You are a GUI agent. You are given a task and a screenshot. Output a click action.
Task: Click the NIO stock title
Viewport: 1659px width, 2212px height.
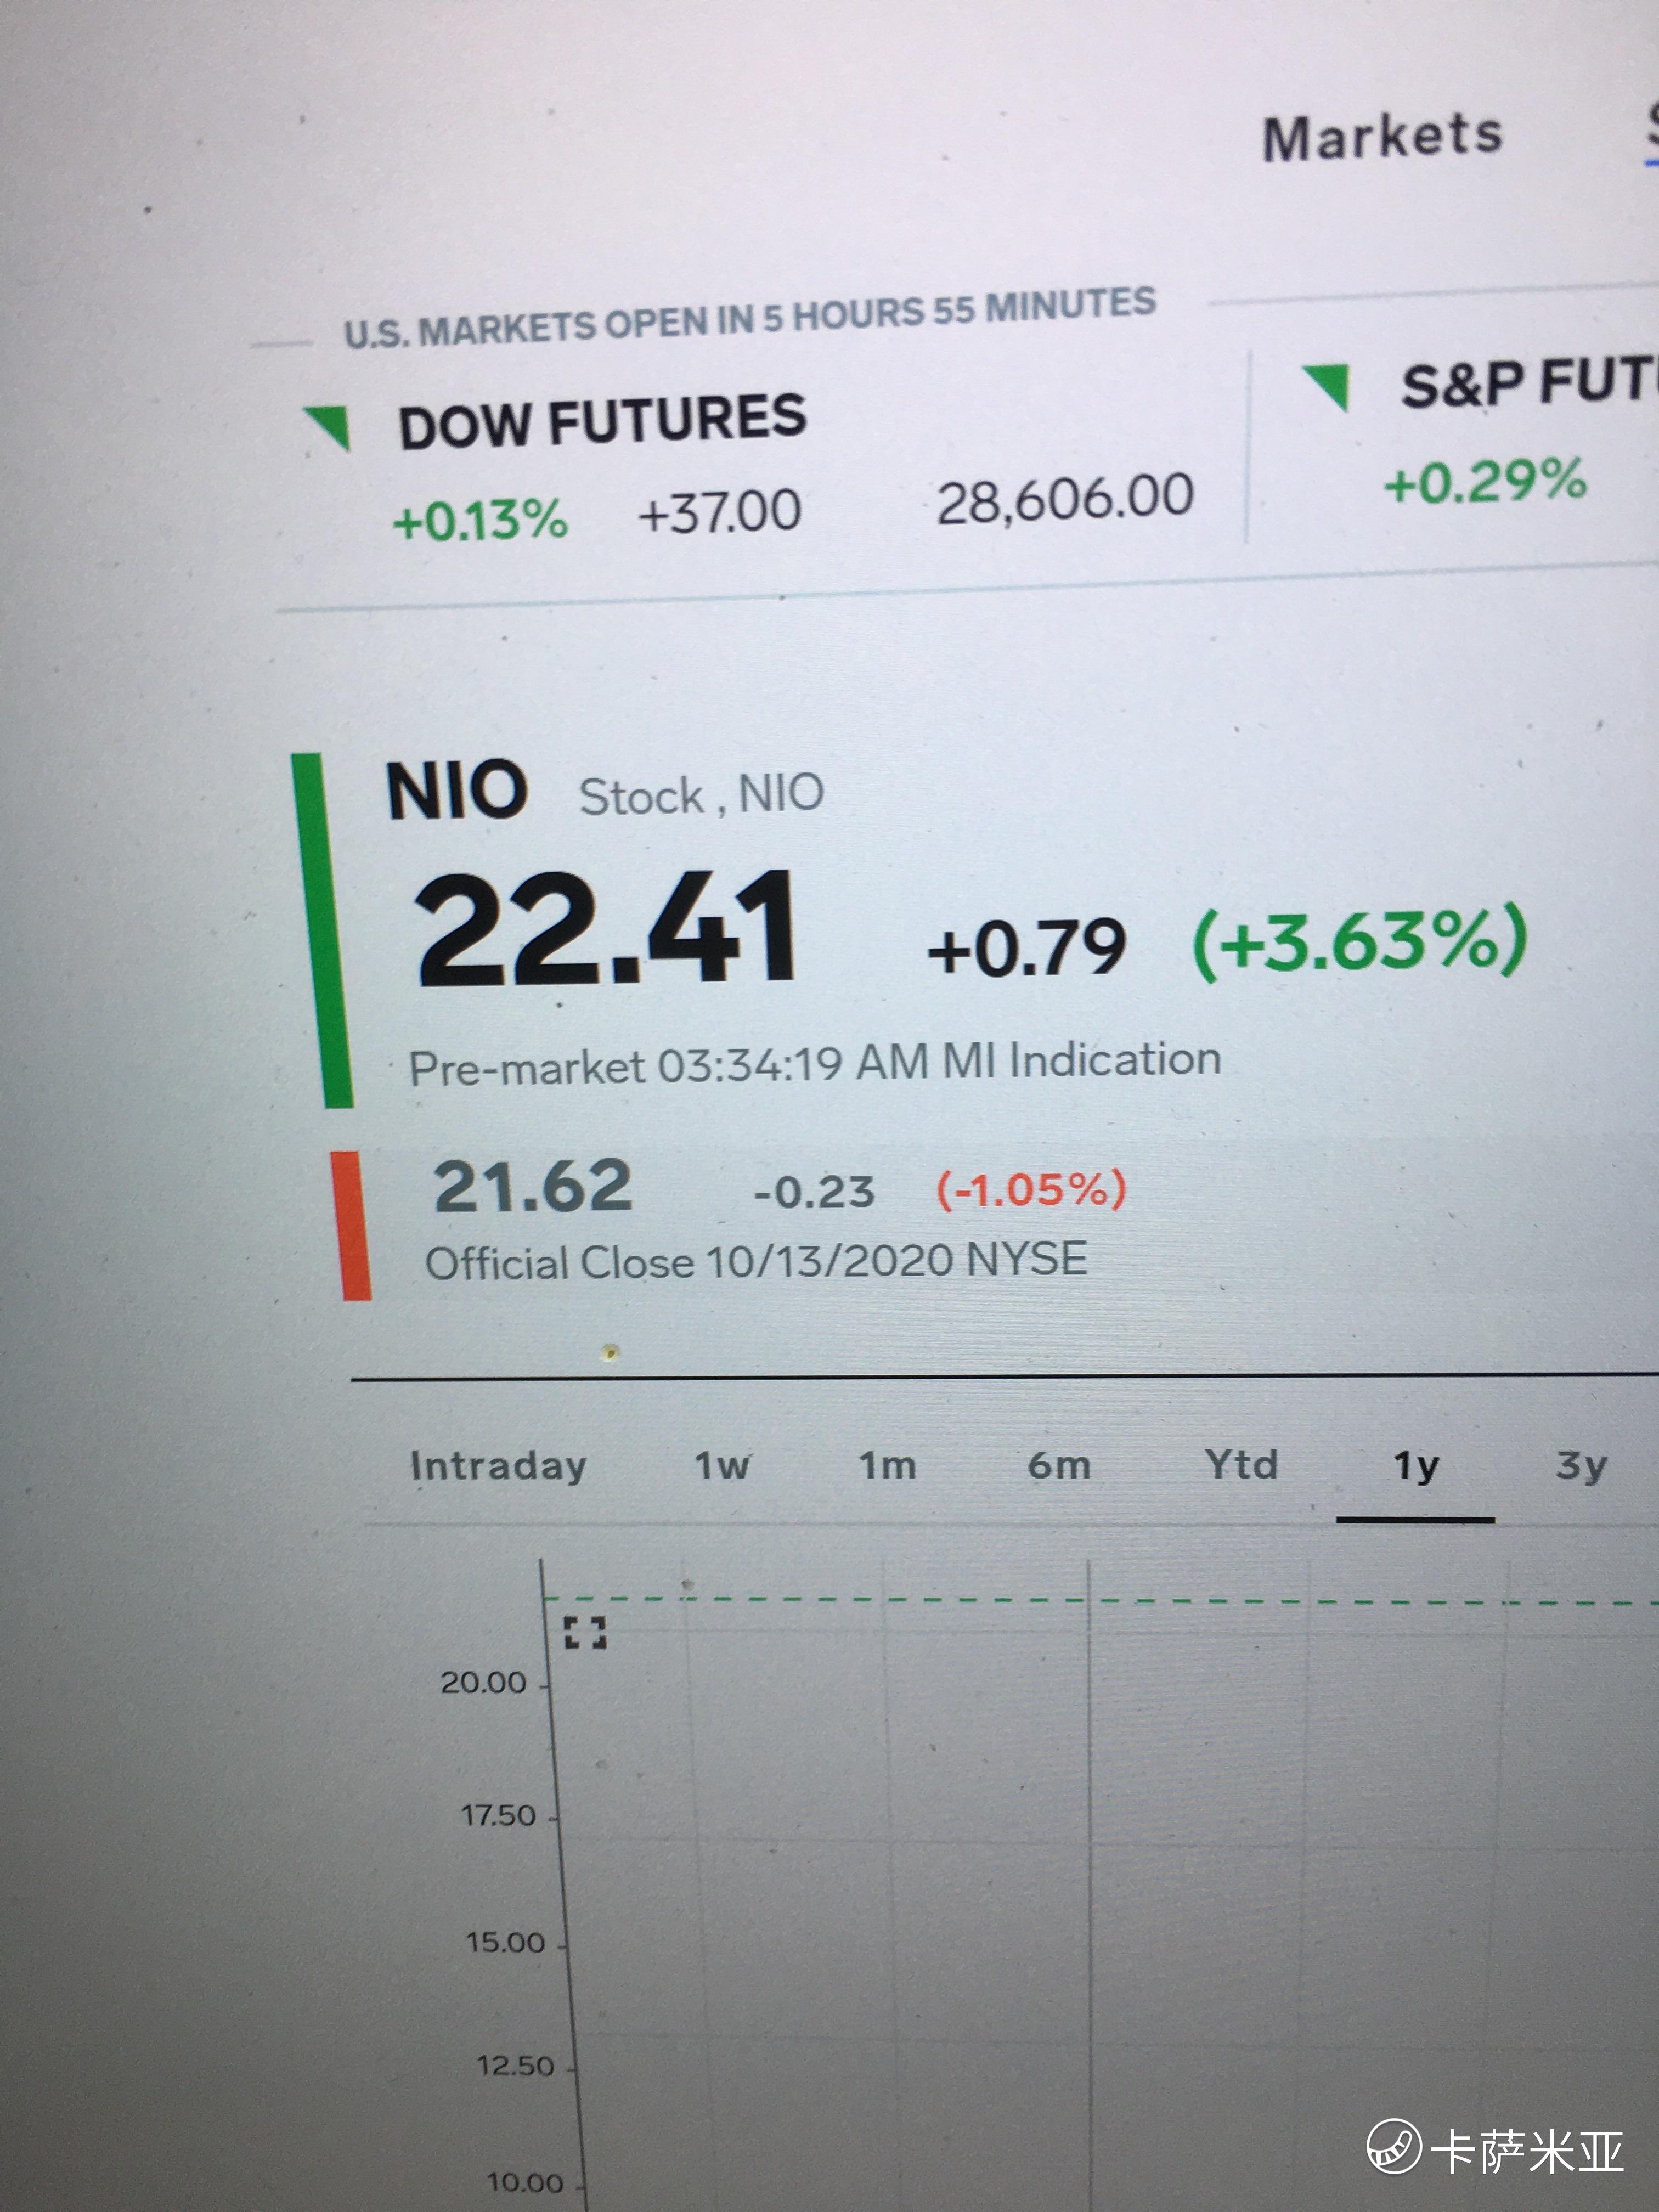pos(456,791)
